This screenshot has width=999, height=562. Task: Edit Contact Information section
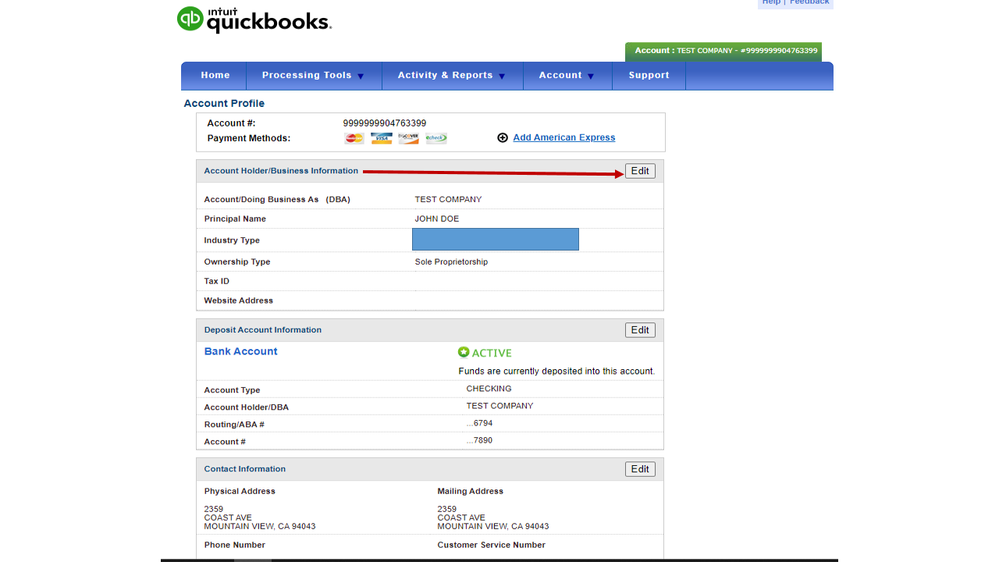coord(640,469)
